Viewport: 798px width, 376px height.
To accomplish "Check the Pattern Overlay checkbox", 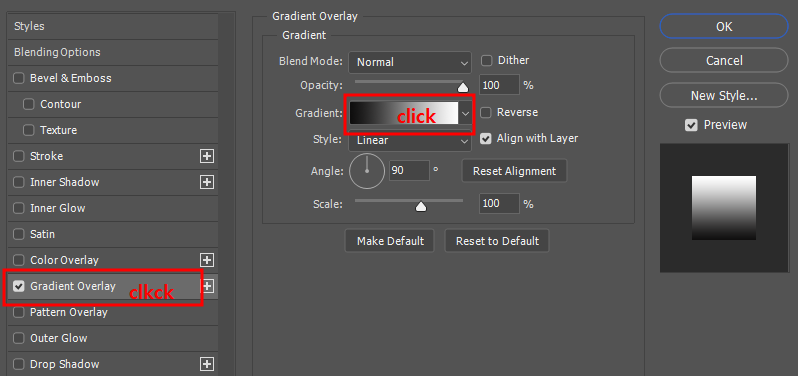I will (19, 312).
